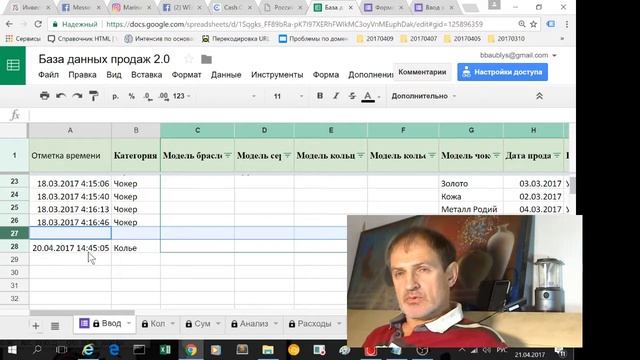Increase decimal places button
This screenshot has height=360, width=640.
point(163,96)
